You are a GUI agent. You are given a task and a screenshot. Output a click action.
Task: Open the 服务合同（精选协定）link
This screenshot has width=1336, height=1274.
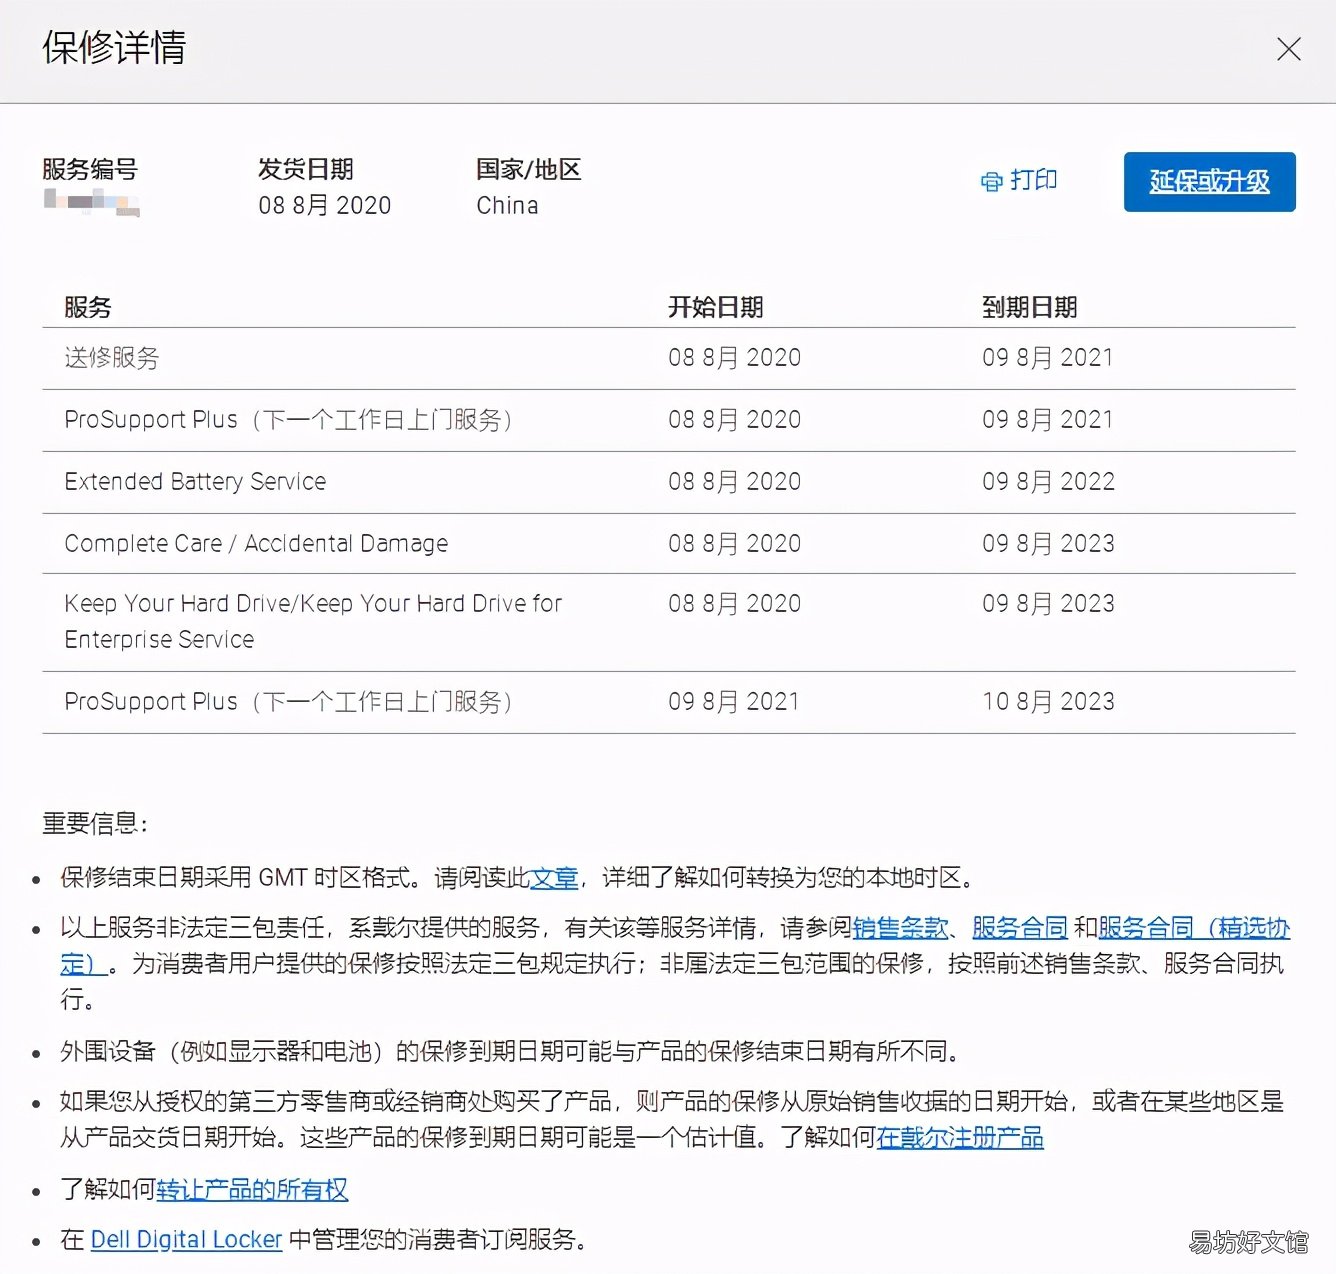coord(1194,928)
